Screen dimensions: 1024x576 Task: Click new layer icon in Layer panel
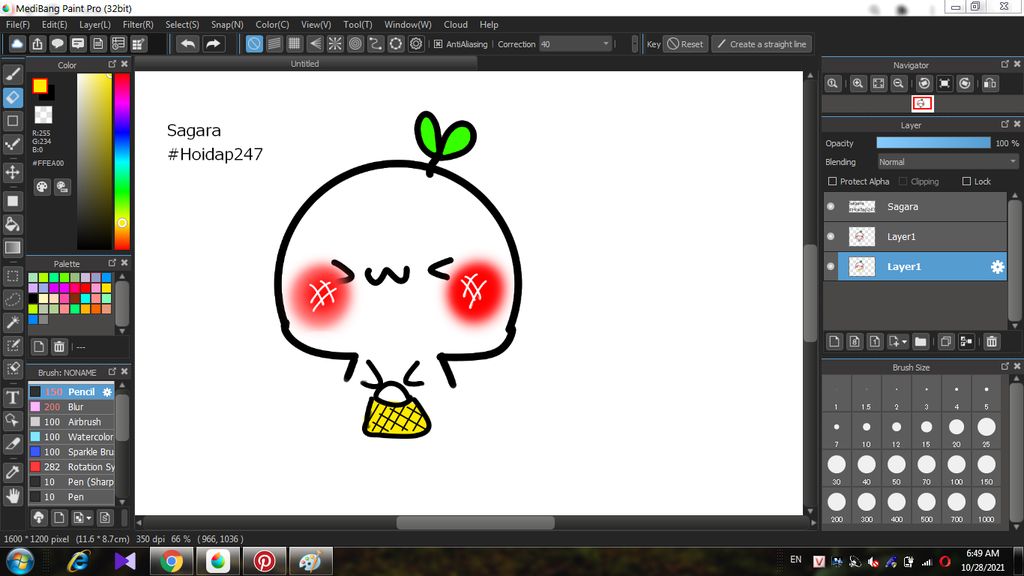(834, 341)
